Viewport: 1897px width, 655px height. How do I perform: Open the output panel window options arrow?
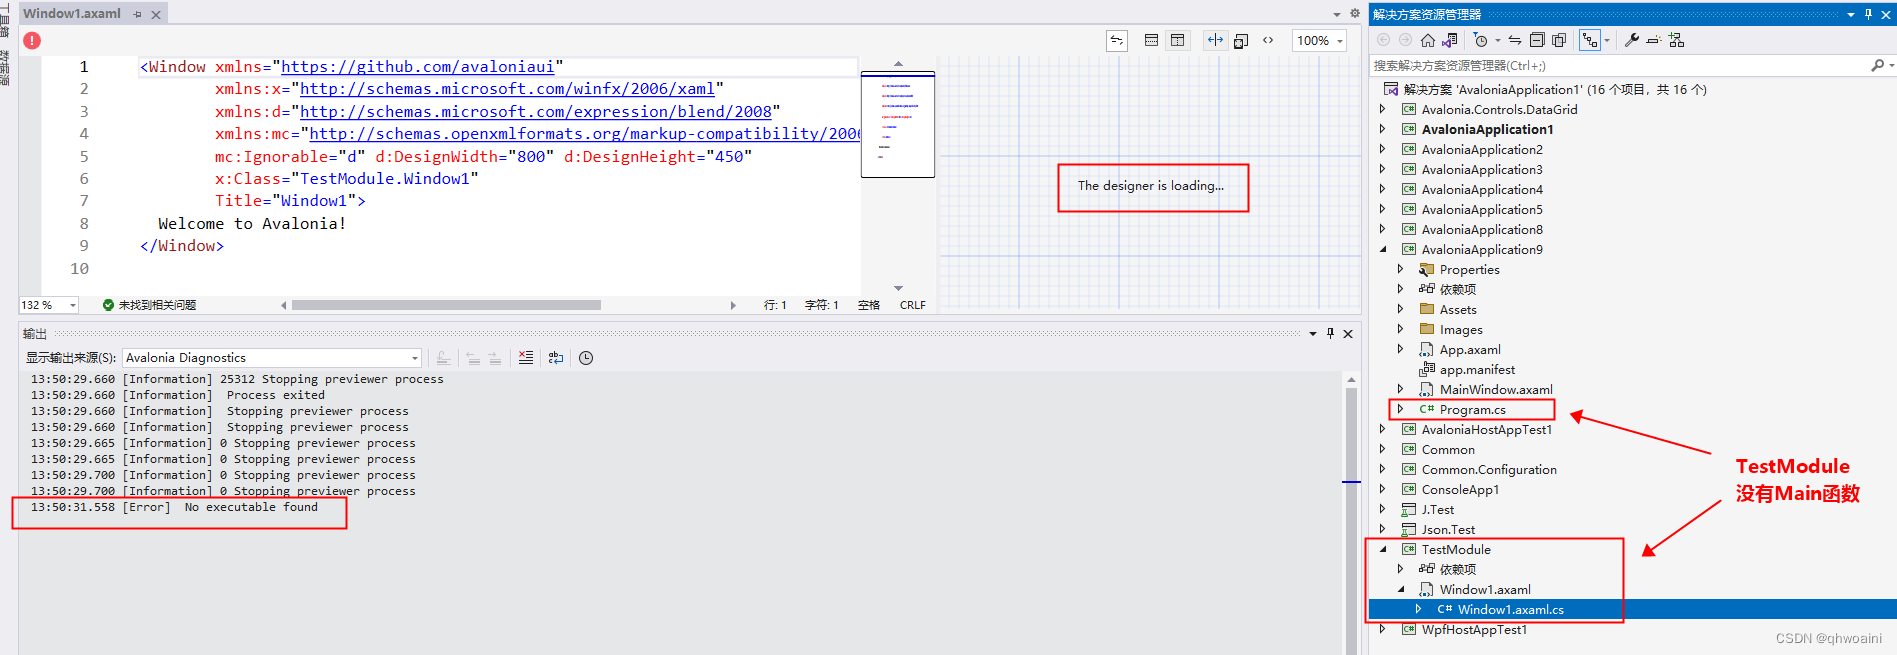[x=1313, y=334]
